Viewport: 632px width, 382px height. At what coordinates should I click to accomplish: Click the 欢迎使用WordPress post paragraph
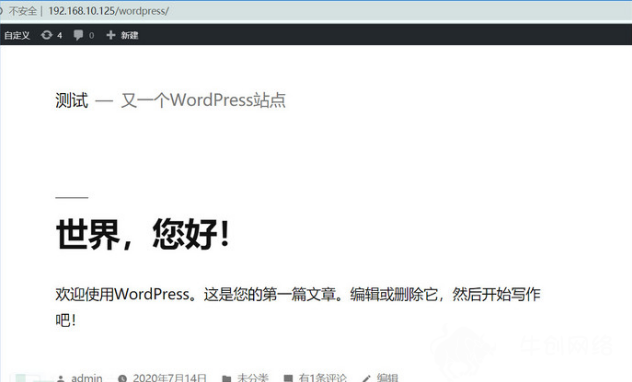(x=297, y=307)
